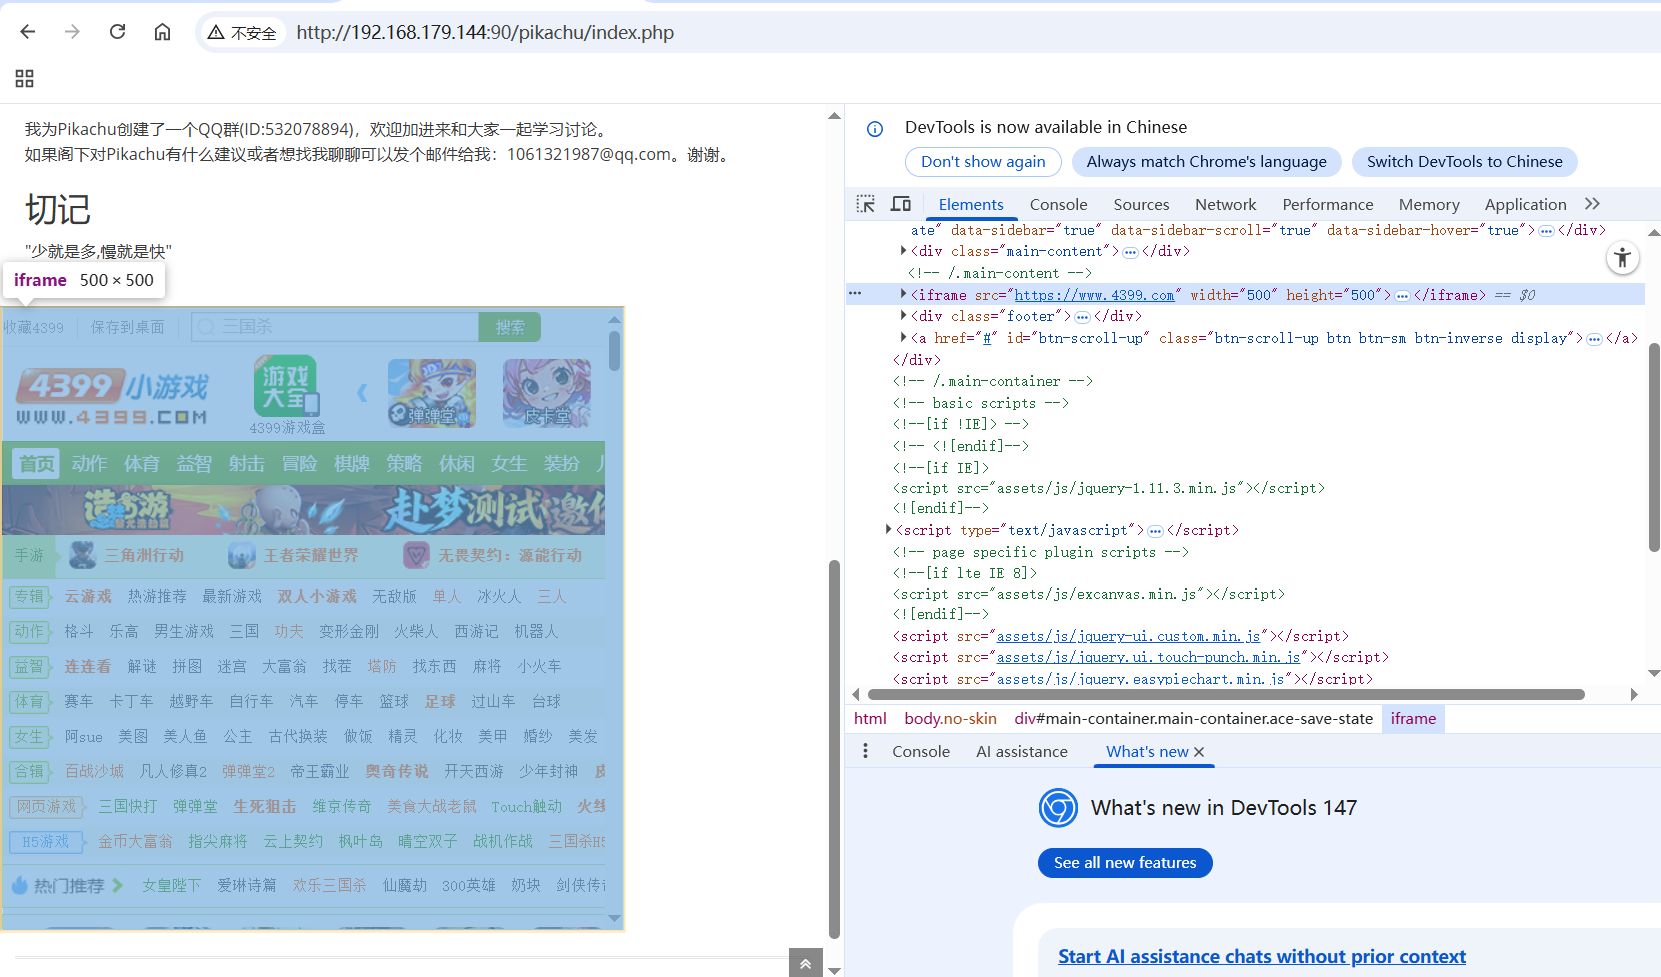The image size is (1661, 977).
Task: Open Start AI assistance chats link
Action: [1262, 957]
